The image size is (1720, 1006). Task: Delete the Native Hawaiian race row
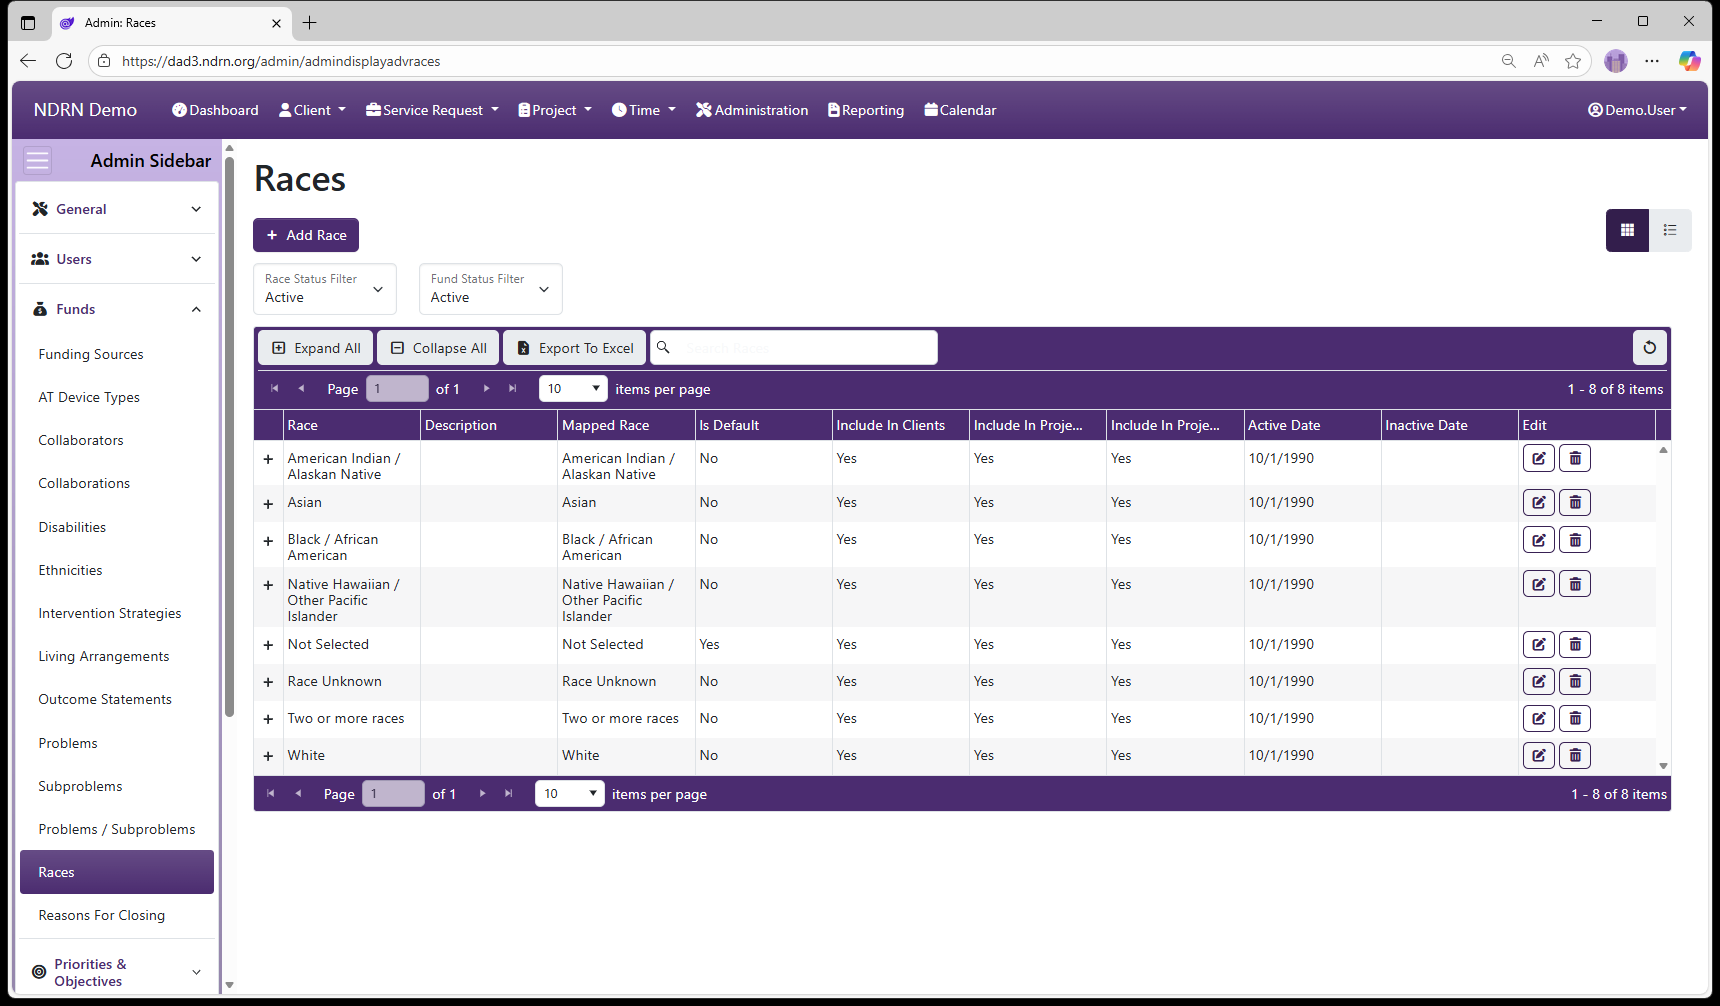[1575, 584]
